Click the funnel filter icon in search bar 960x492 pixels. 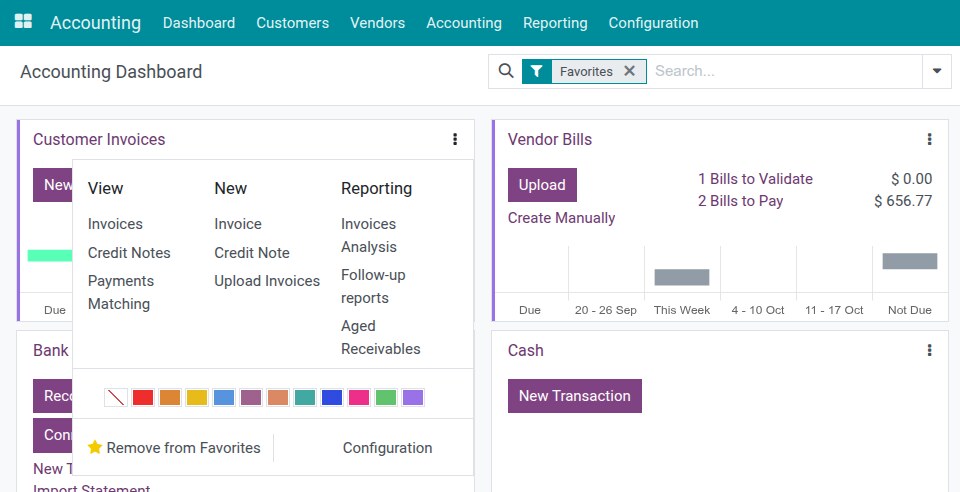536,72
